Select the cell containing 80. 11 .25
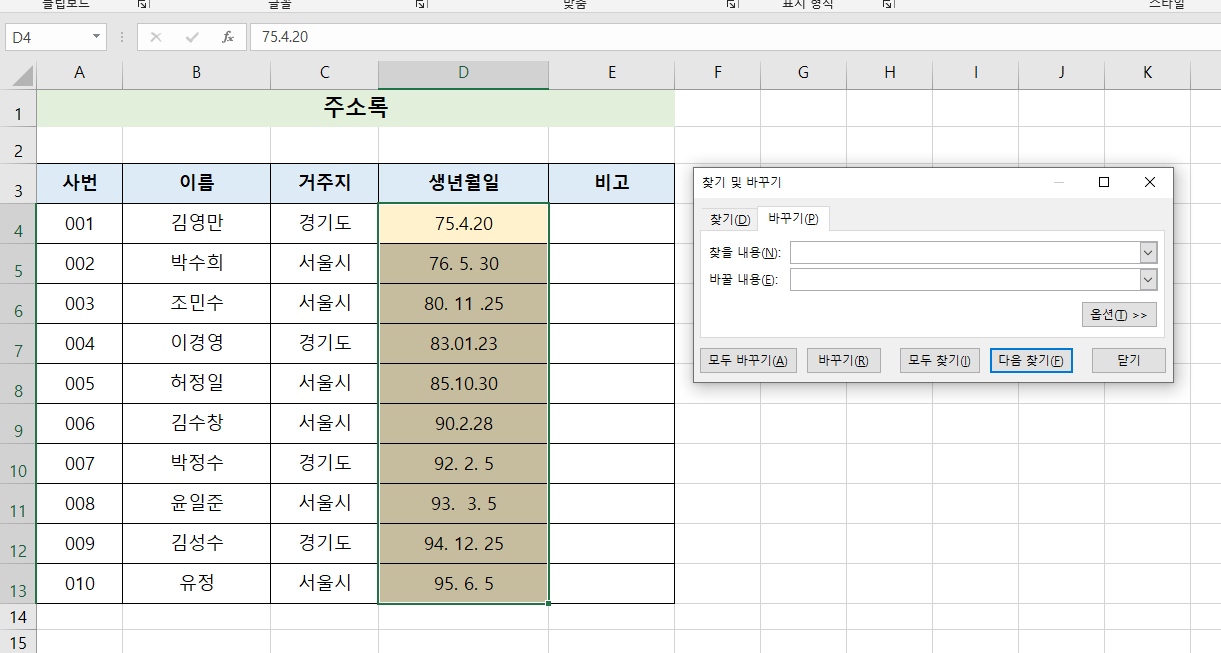Viewport: 1221px width, 653px height. pos(463,303)
